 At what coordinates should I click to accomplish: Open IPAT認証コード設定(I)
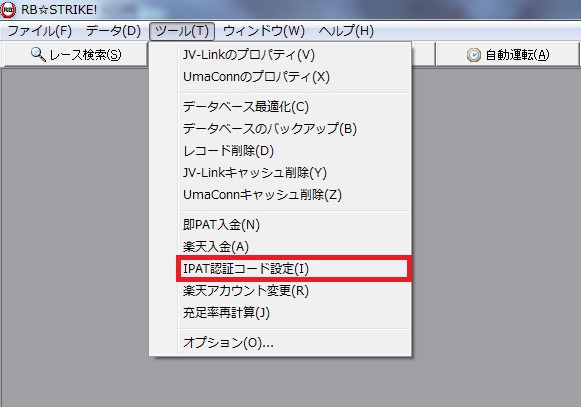click(x=293, y=268)
